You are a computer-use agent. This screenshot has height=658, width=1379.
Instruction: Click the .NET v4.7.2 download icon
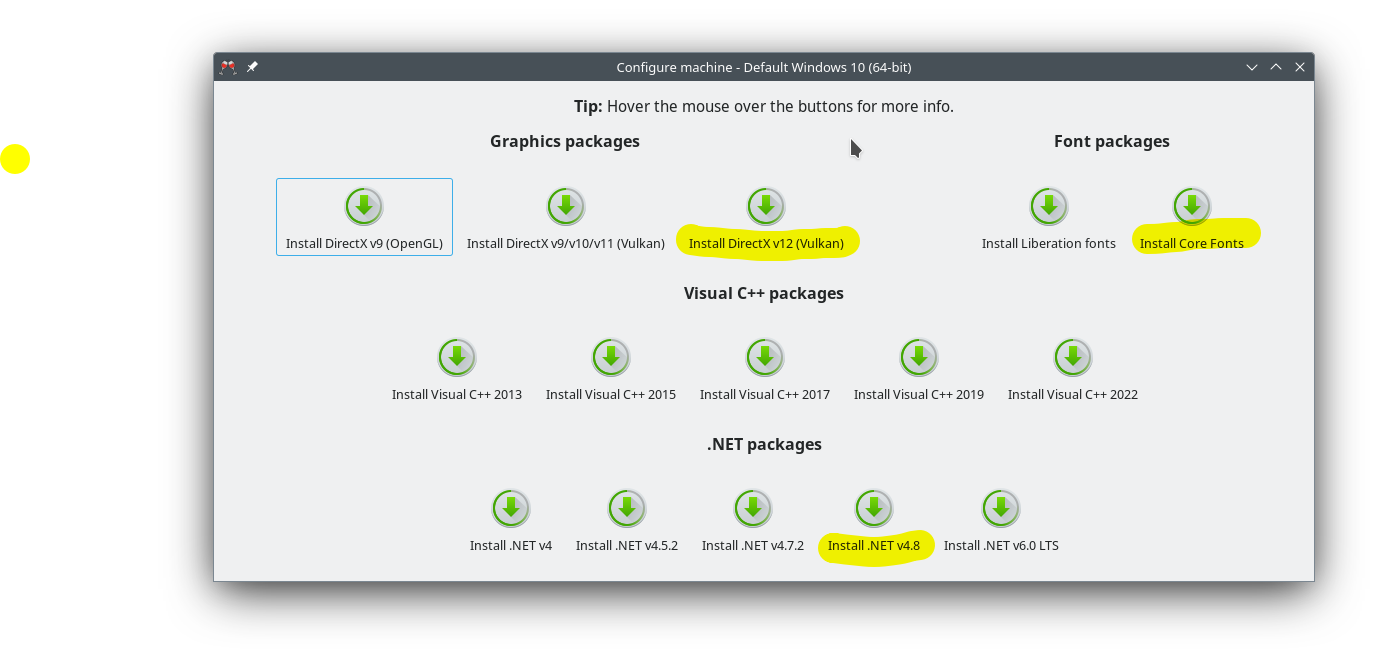point(753,509)
